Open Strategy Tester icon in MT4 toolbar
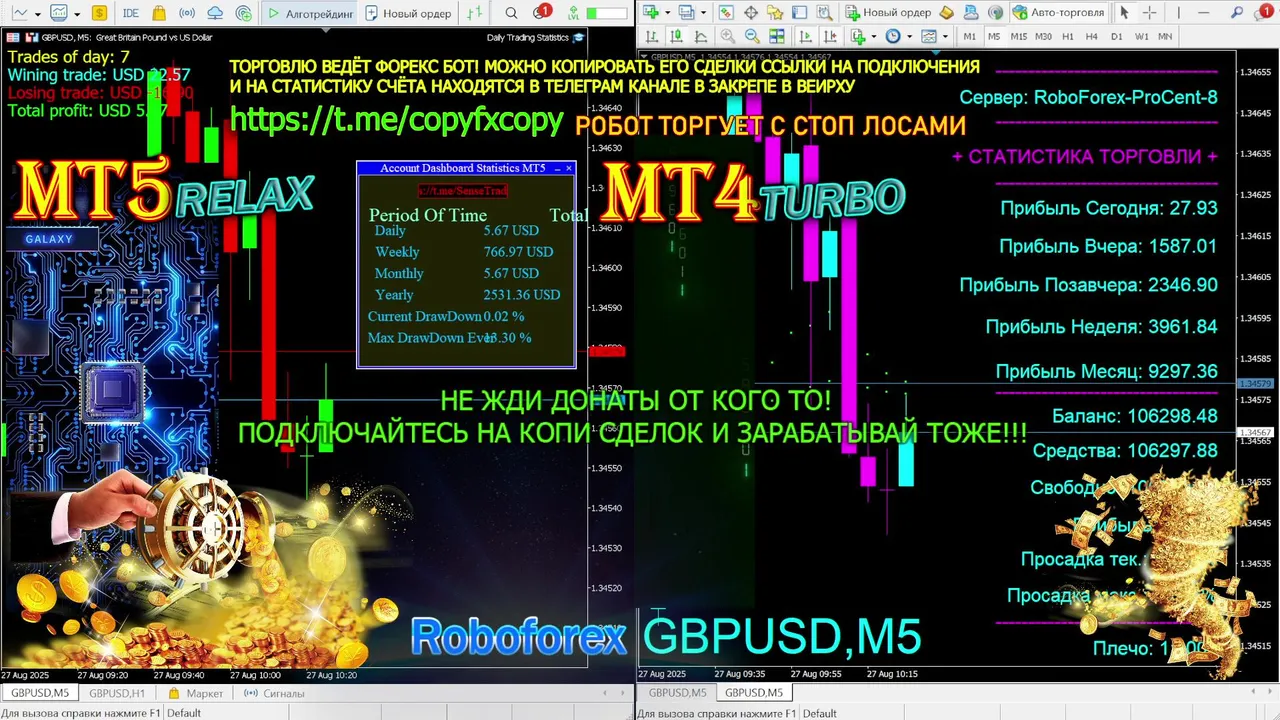 click(x=825, y=13)
